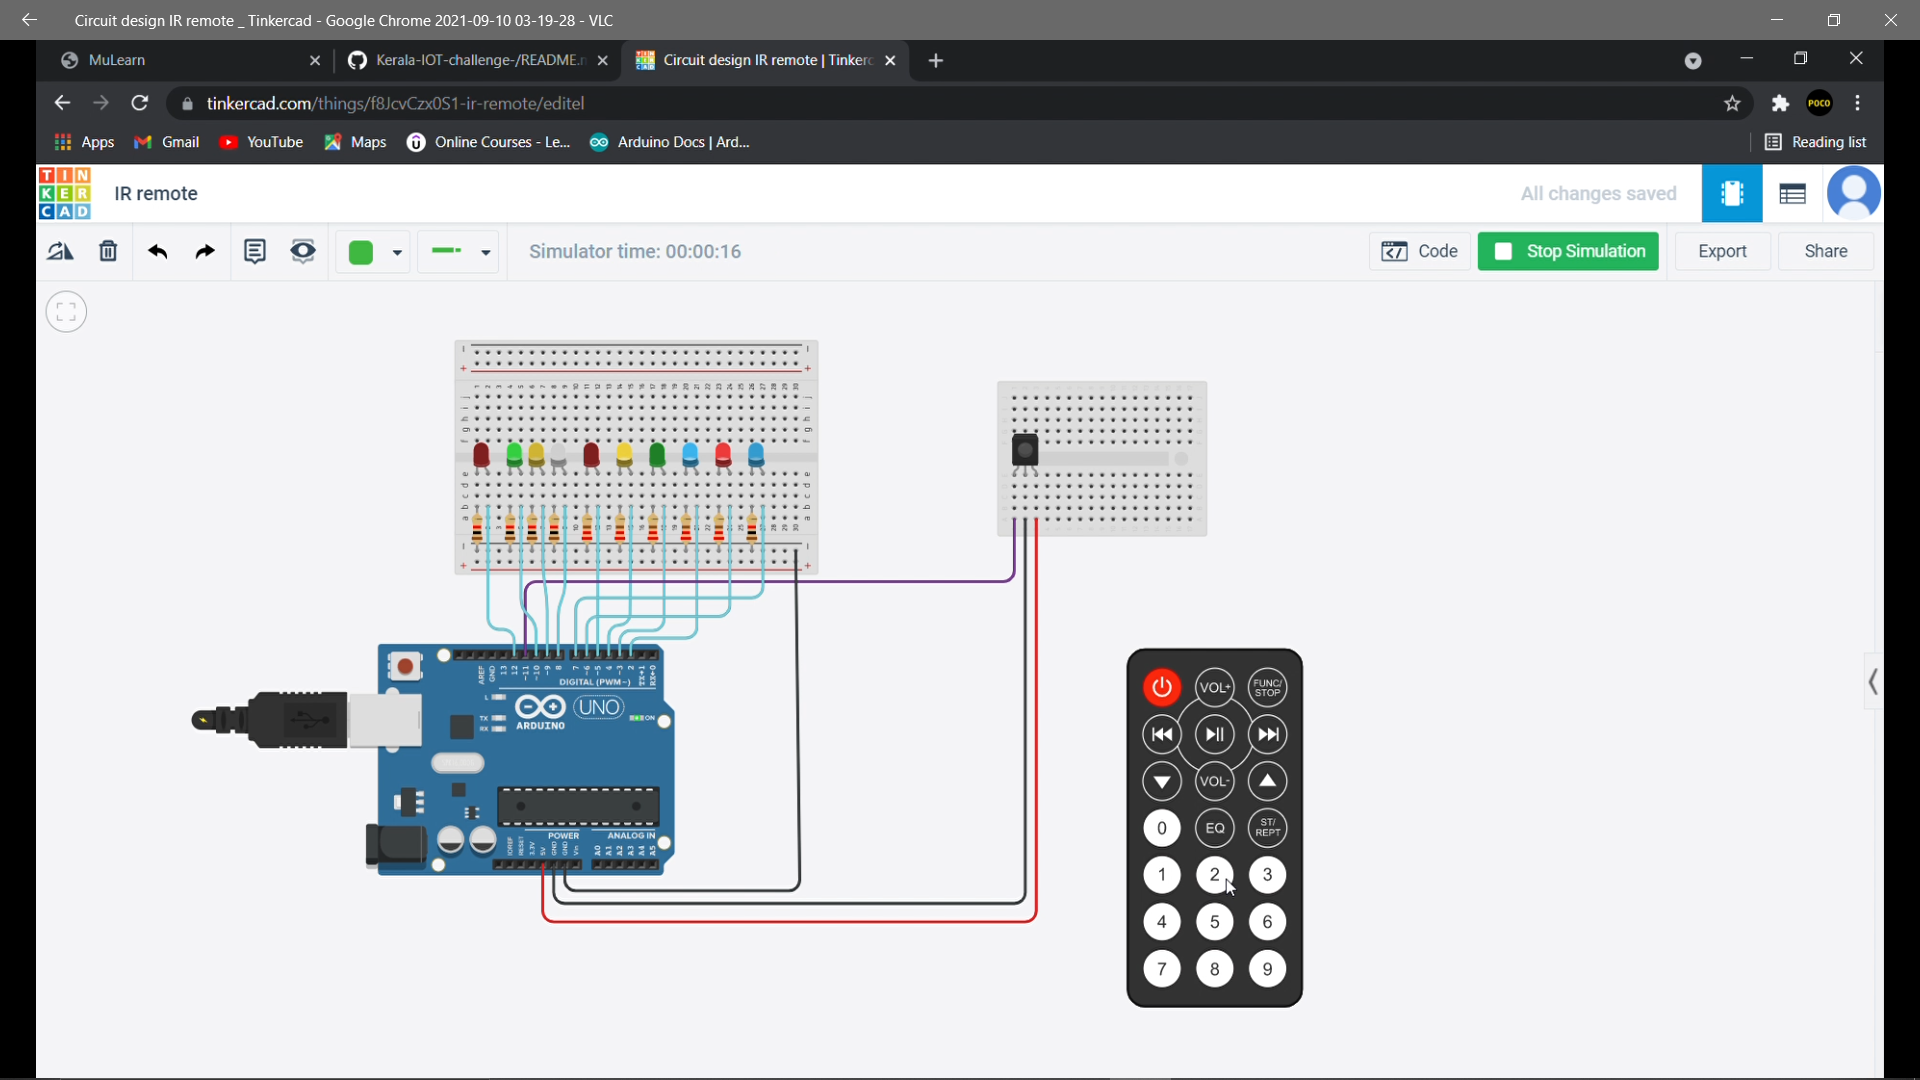Open the Tinkercad home via logo
Image resolution: width=1920 pixels, height=1080 pixels.
[x=64, y=193]
